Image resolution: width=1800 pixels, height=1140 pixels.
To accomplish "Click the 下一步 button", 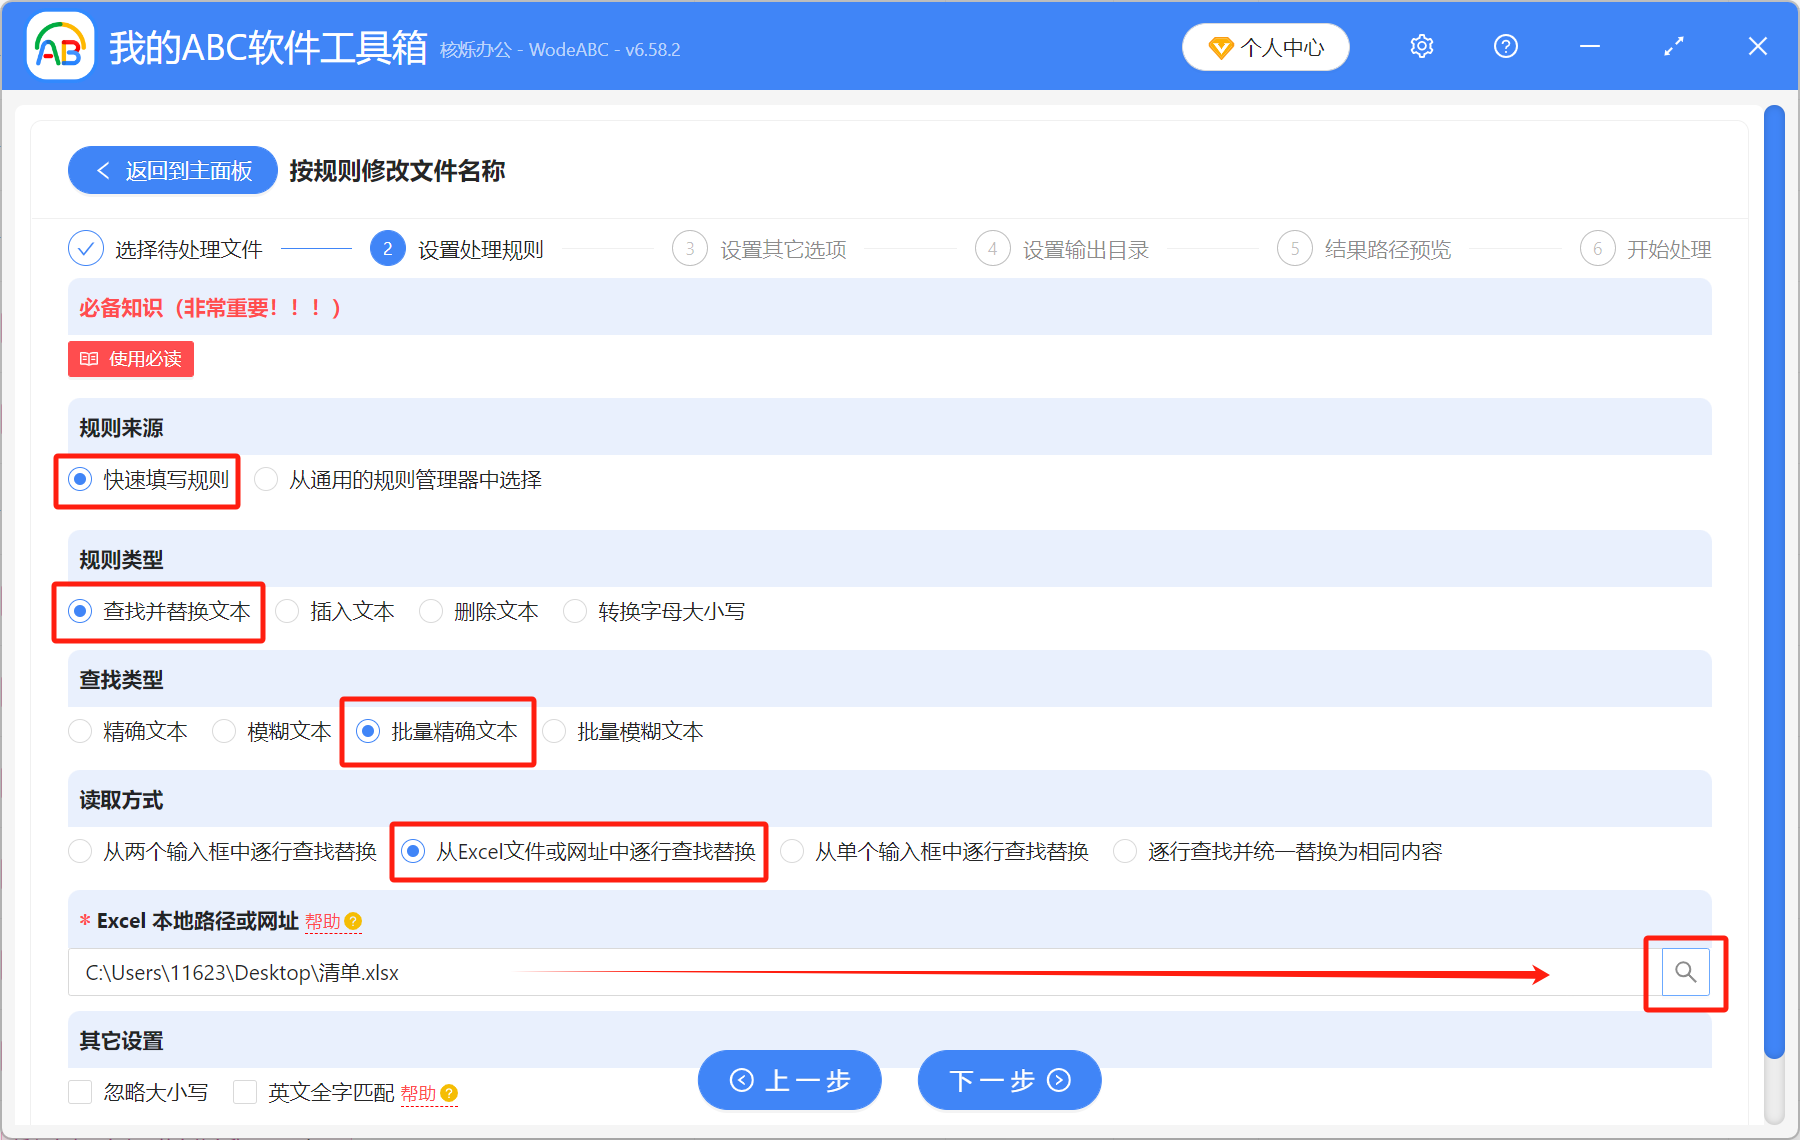I will pos(1008,1080).
